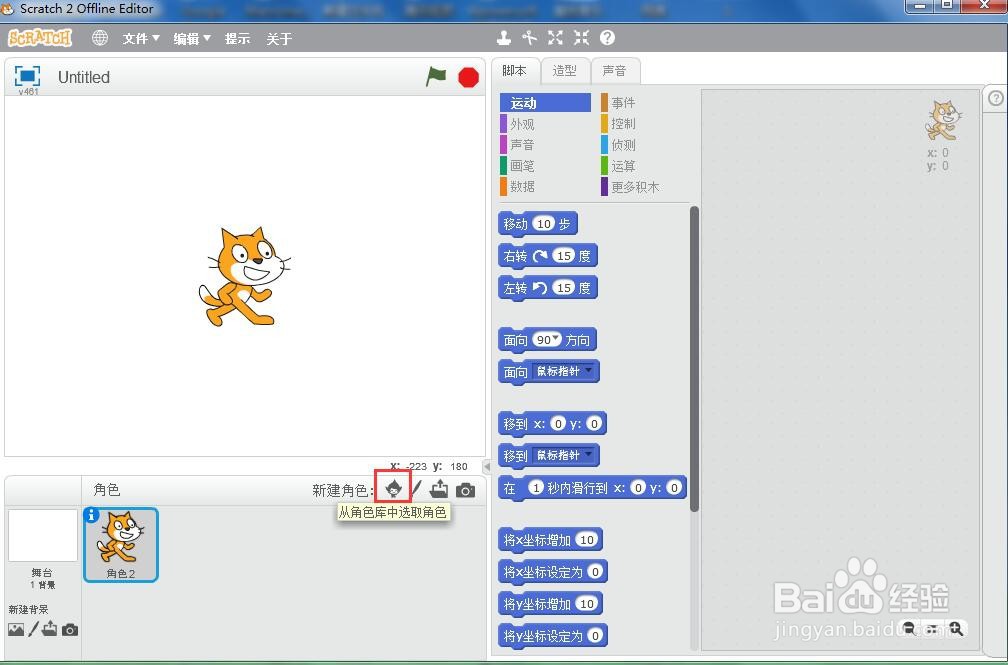Image resolution: width=1008 pixels, height=665 pixels.
Task: Open block help question mark tool
Action: pos(607,38)
